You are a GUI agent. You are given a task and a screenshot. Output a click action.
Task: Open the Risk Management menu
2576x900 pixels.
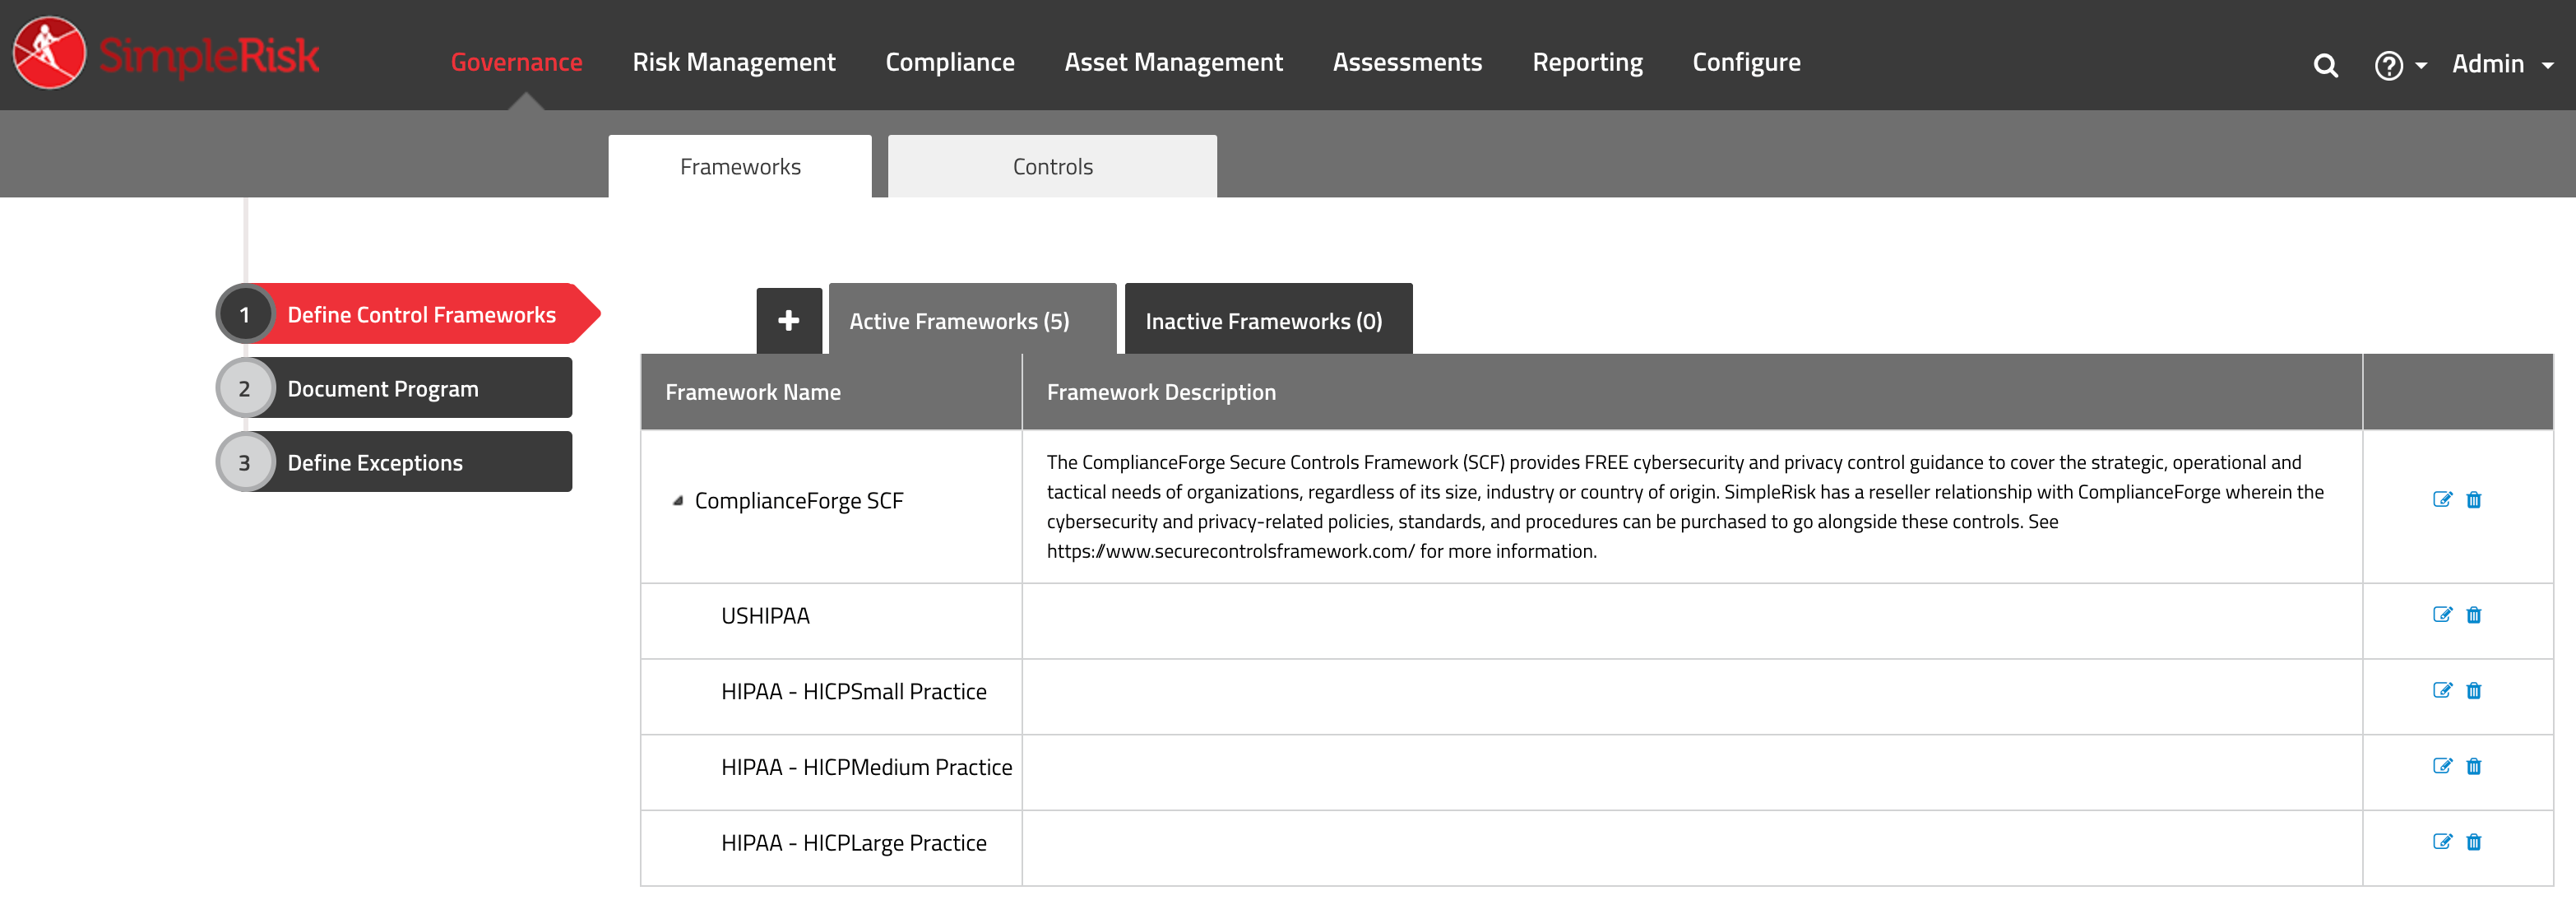(x=734, y=62)
